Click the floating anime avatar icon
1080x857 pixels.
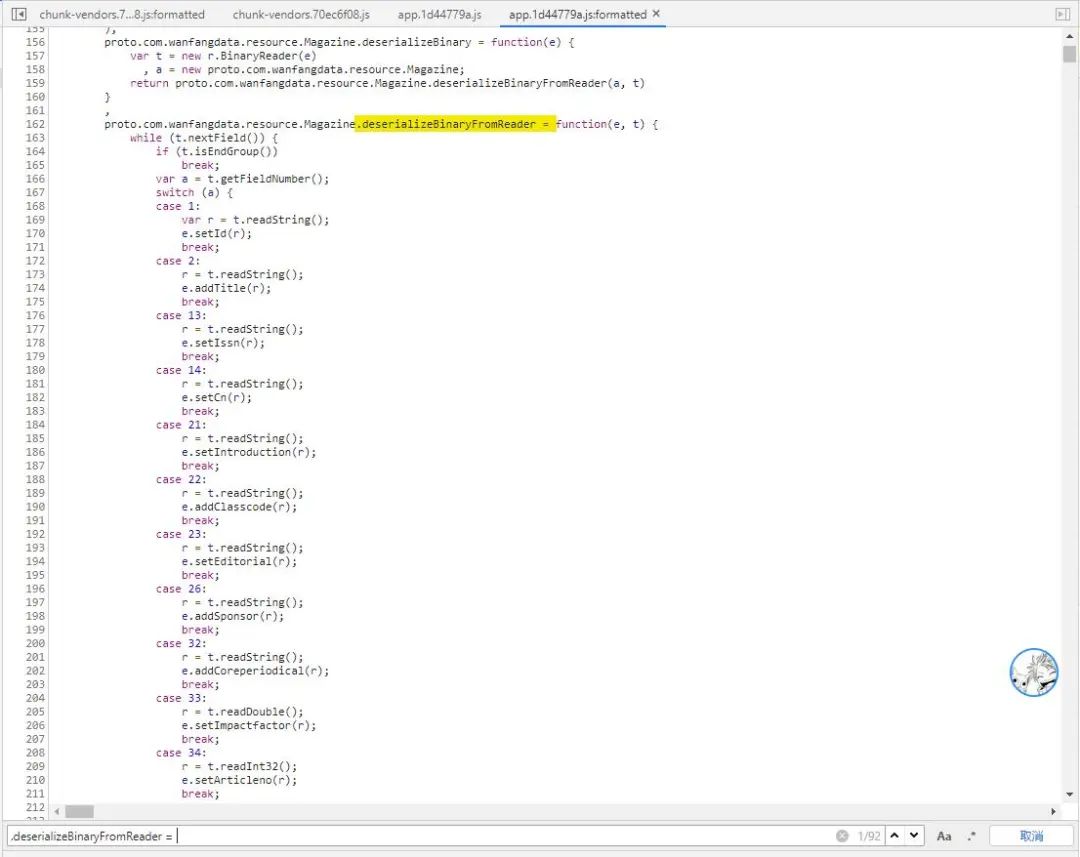pyautogui.click(x=1033, y=672)
